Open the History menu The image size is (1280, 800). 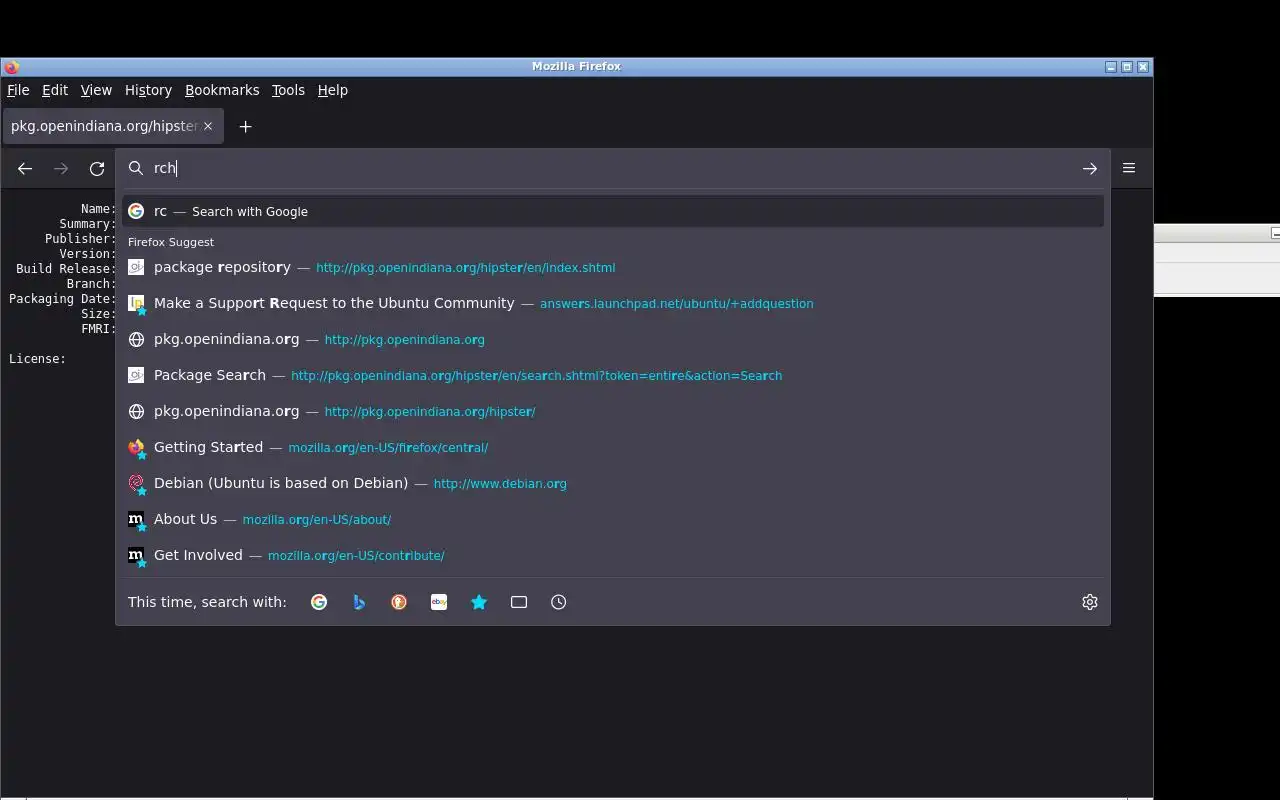148,90
